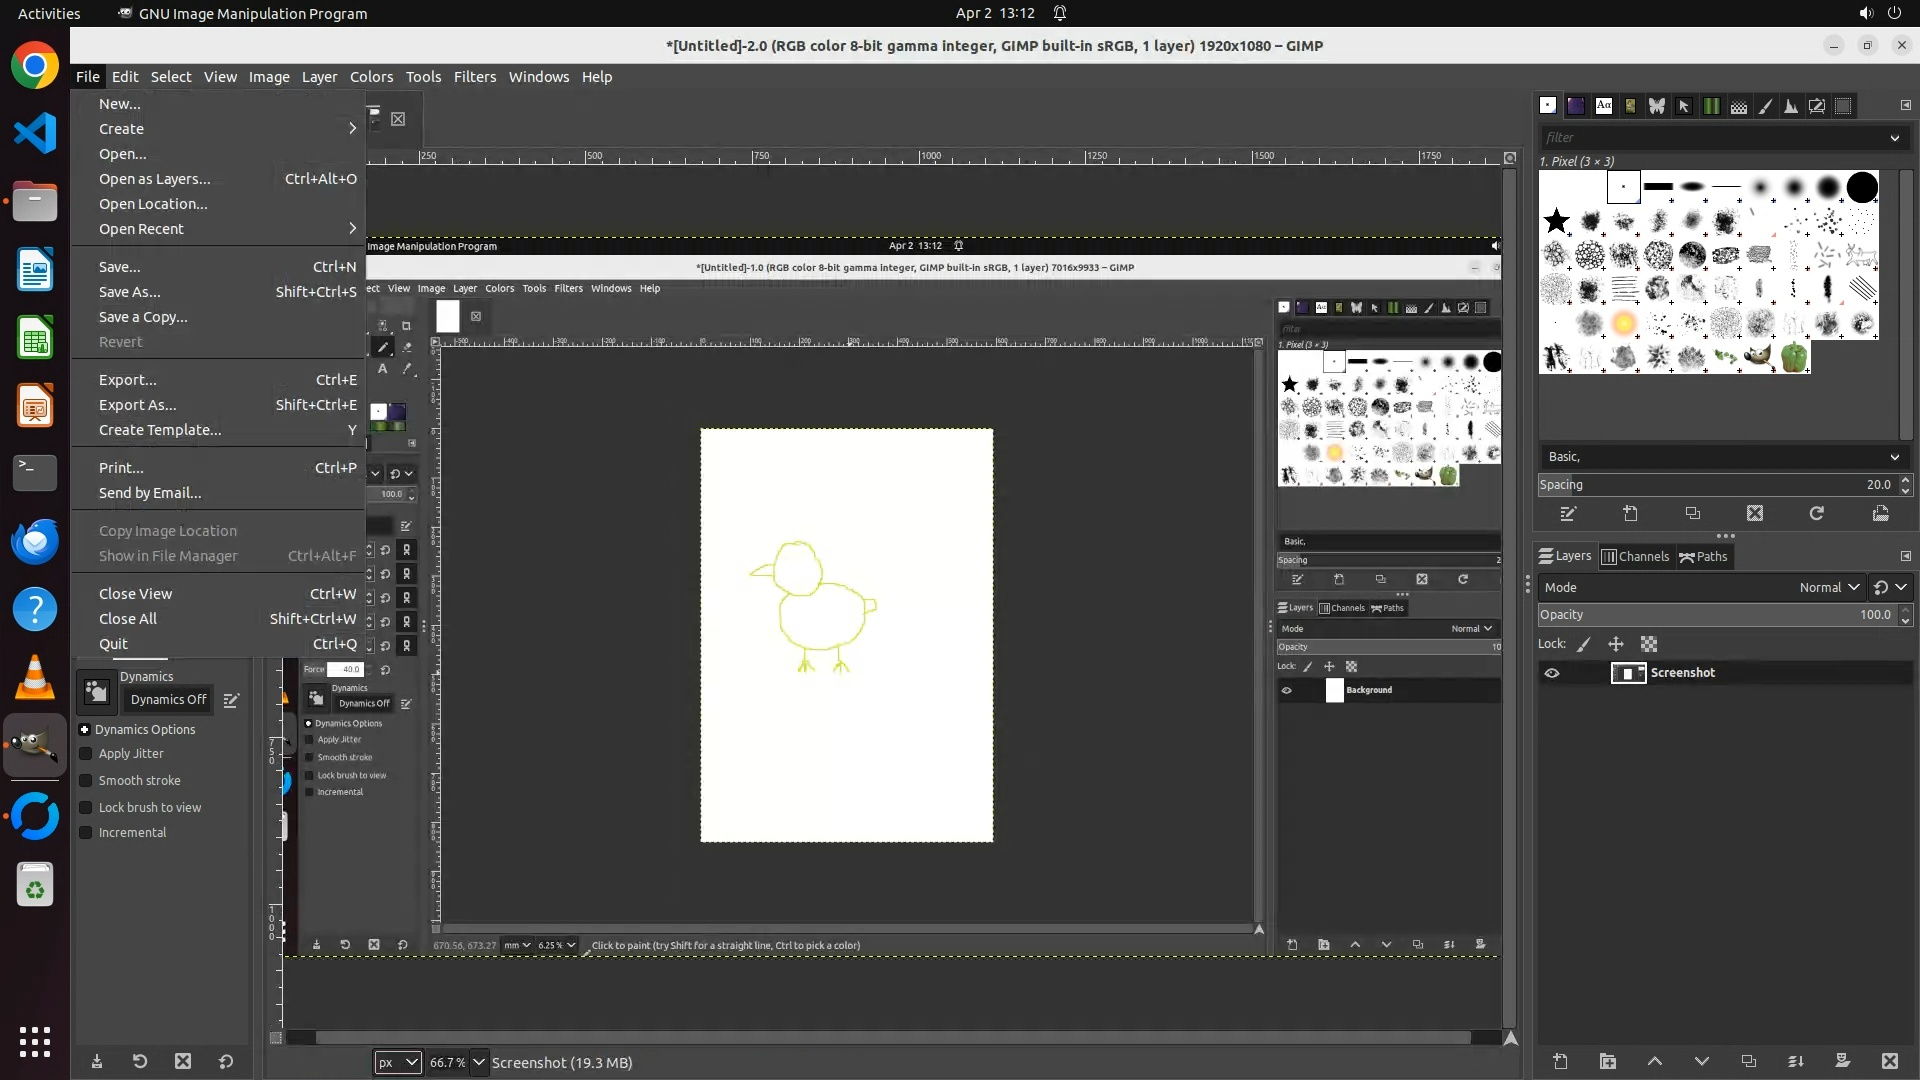Click the refresh brushes icon

point(1816,513)
